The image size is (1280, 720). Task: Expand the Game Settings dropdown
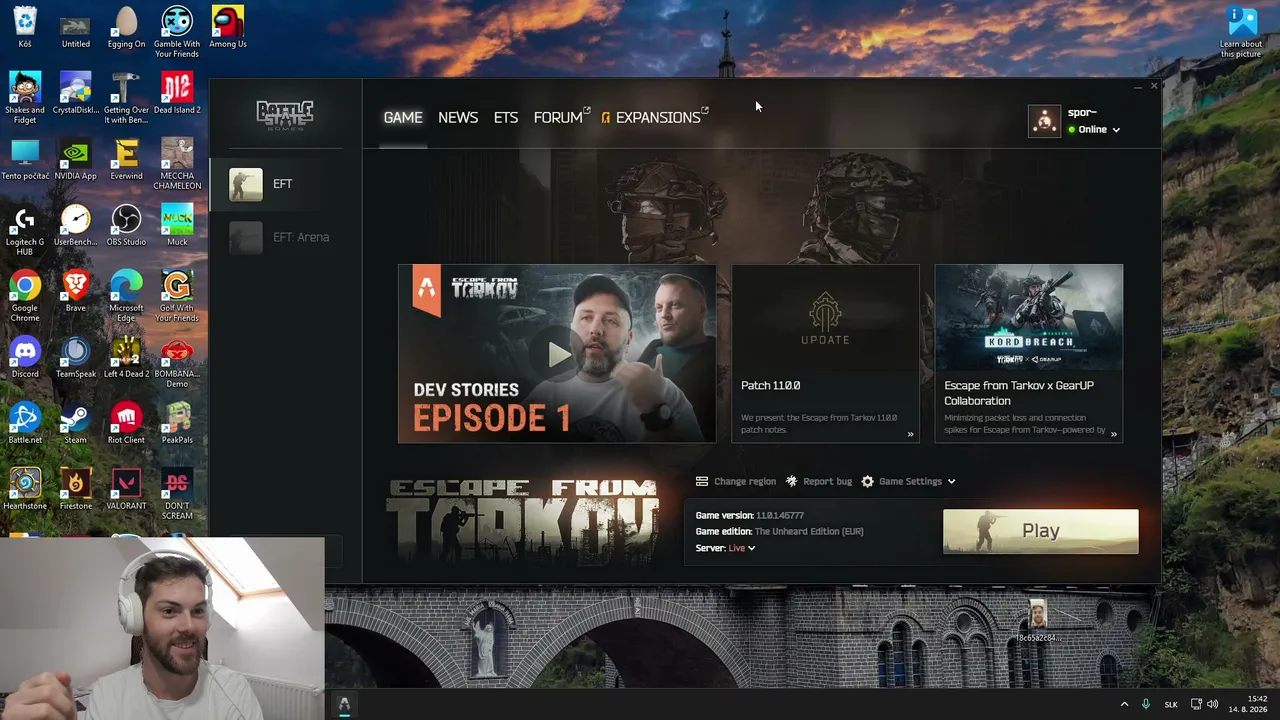pyautogui.click(x=909, y=481)
